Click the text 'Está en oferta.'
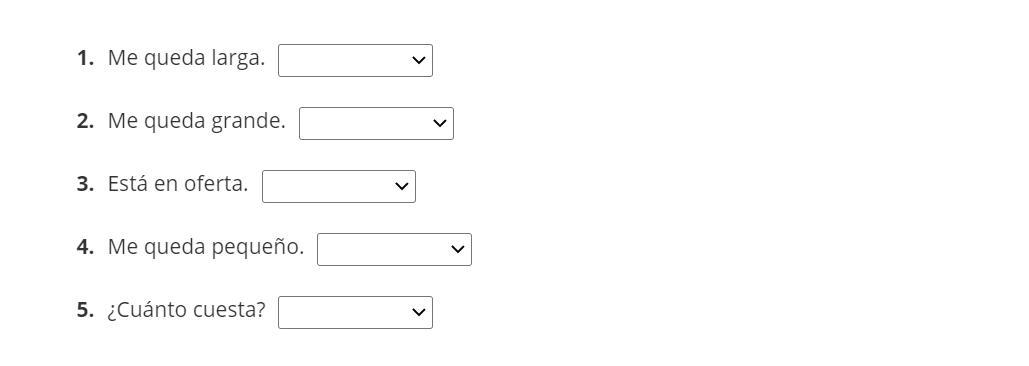 tap(178, 184)
